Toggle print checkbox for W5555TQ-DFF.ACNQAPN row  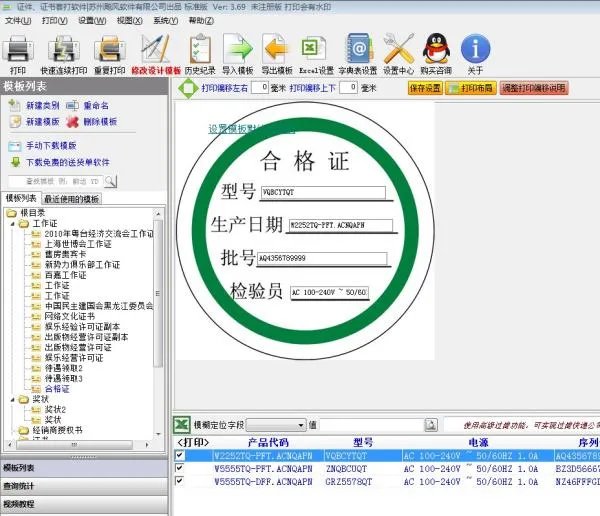[x=179, y=481]
